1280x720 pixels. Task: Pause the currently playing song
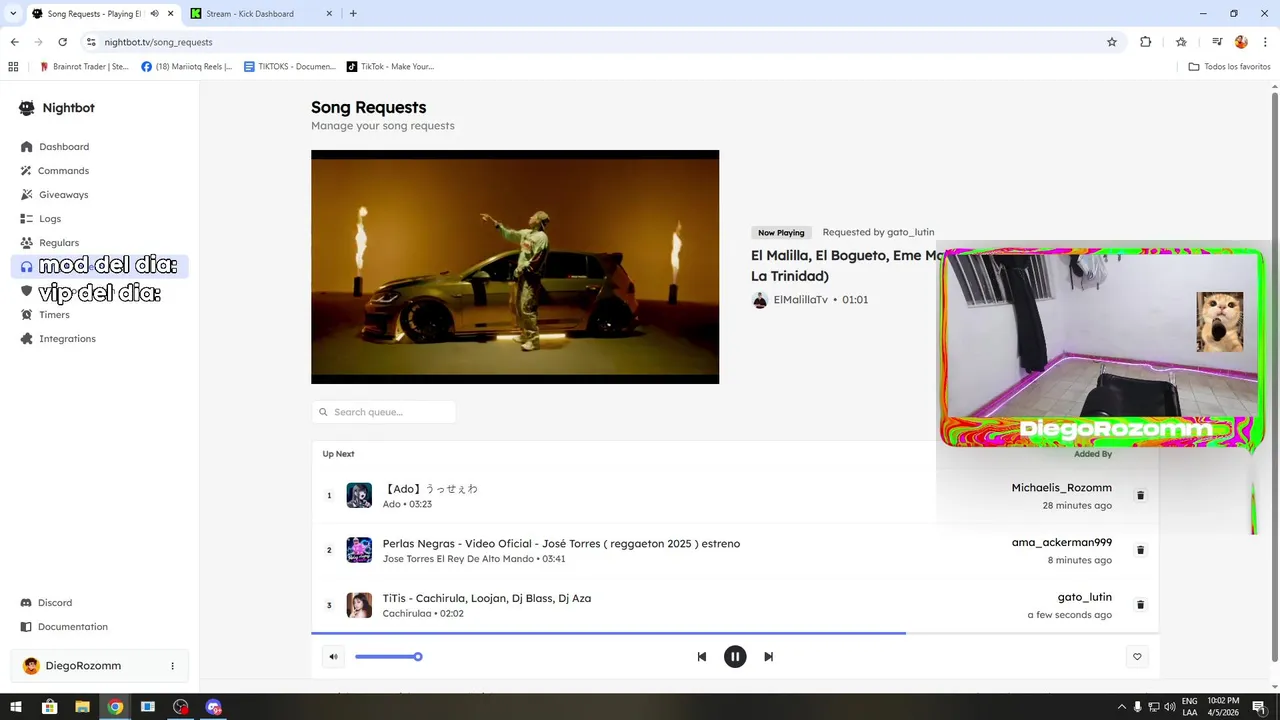(x=735, y=657)
